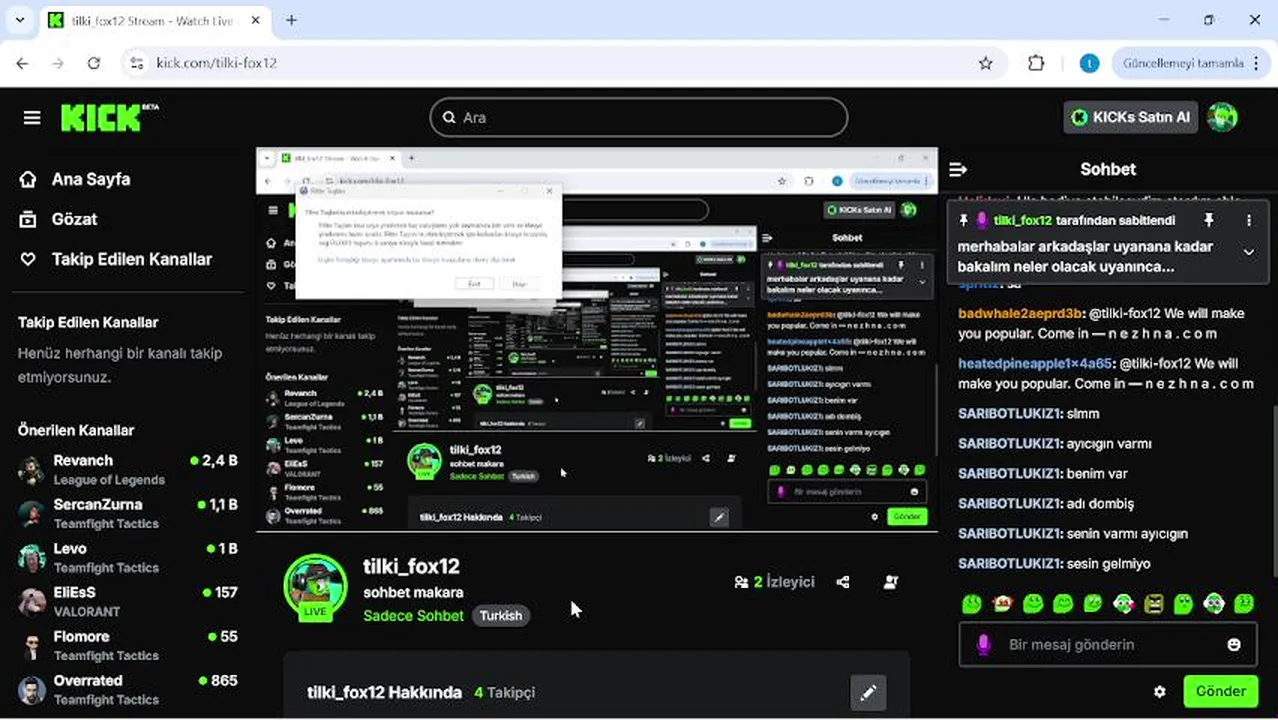The height and width of the screenshot is (720, 1278).
Task: Click the Önerilen Kanallar heading
Action: click(76, 430)
